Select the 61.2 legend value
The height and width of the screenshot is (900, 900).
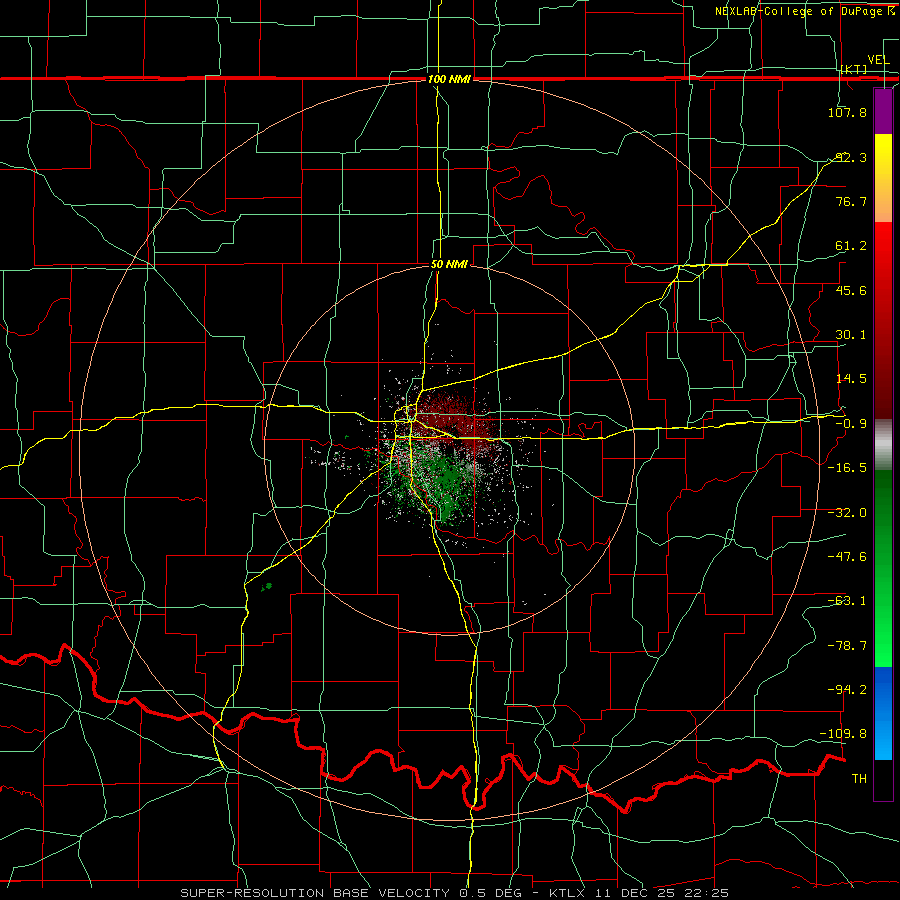click(x=851, y=246)
